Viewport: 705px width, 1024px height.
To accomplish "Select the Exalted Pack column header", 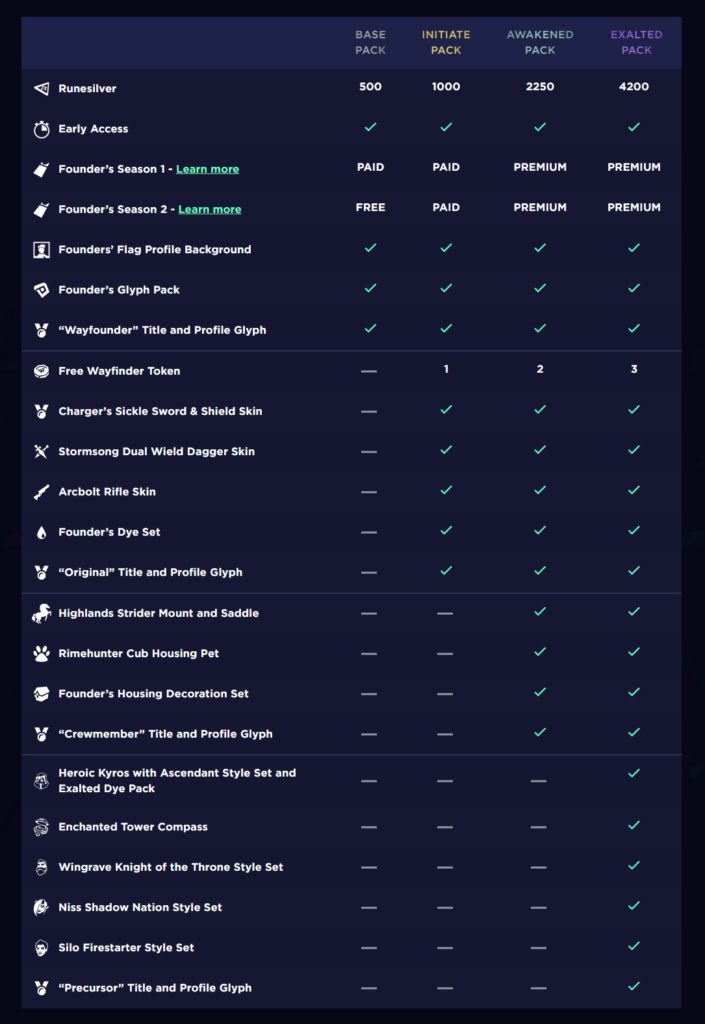I will (636, 42).
